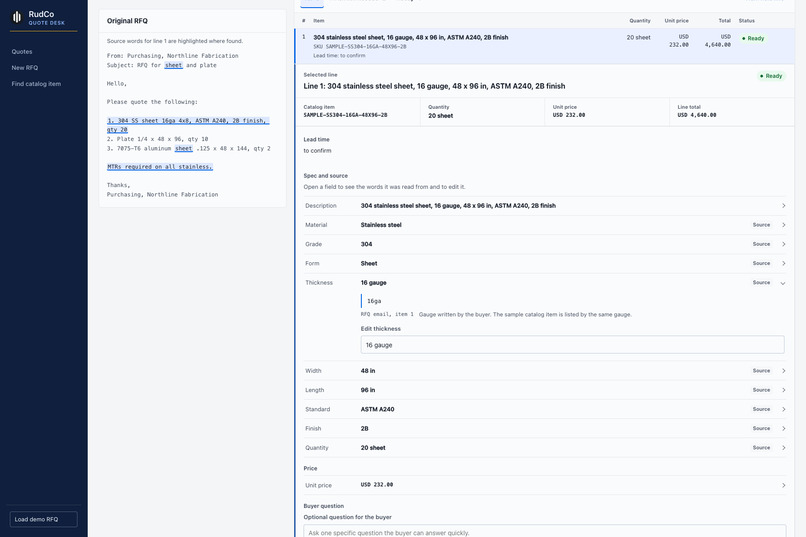
Task: Click Source badge on Finish row
Action: coord(761,429)
